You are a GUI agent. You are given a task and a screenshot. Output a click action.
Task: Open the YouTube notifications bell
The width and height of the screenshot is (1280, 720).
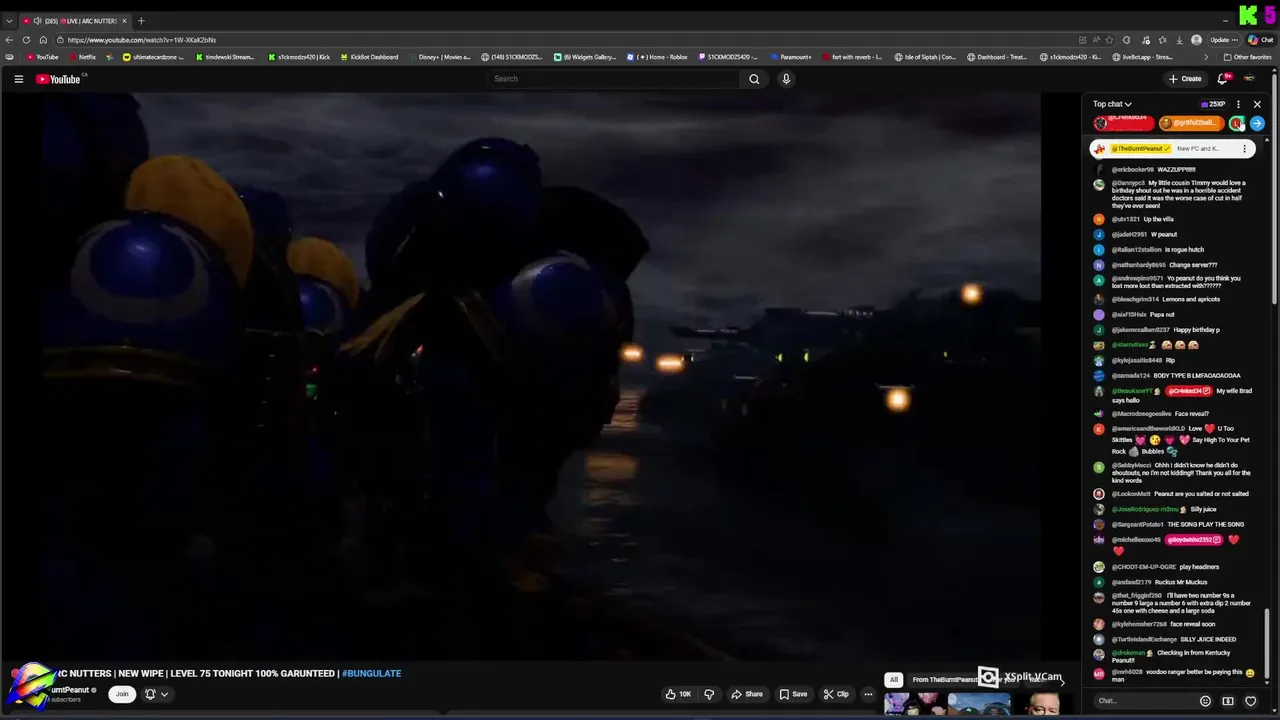pyautogui.click(x=1222, y=79)
